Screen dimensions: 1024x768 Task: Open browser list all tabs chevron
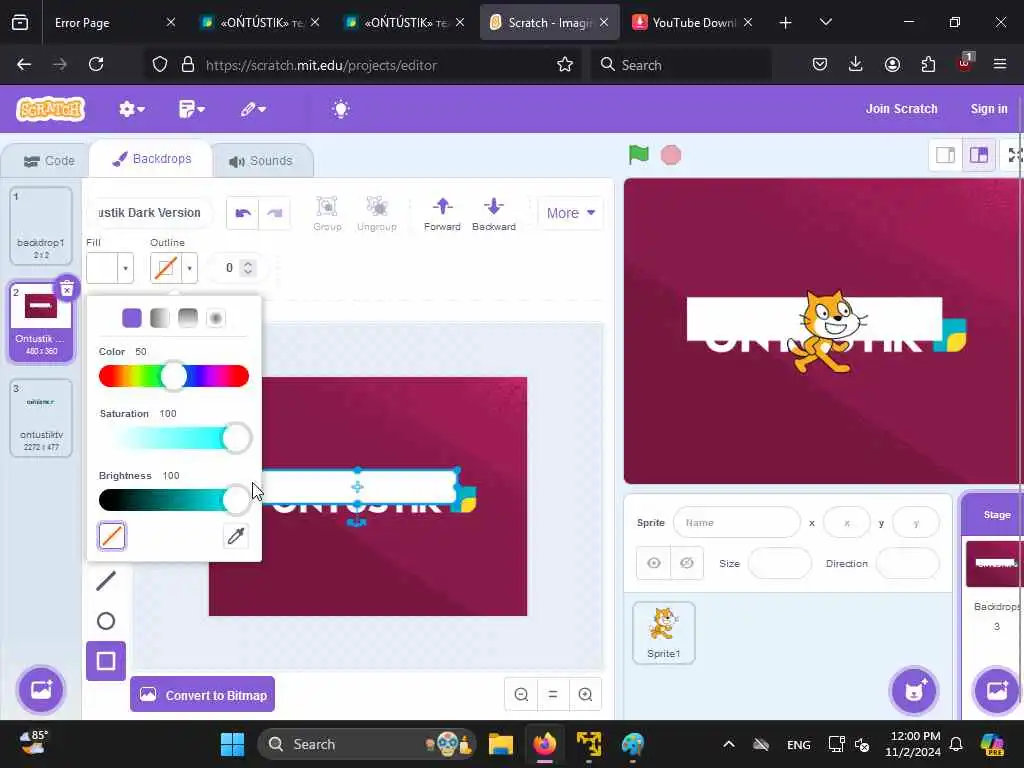click(x=825, y=22)
